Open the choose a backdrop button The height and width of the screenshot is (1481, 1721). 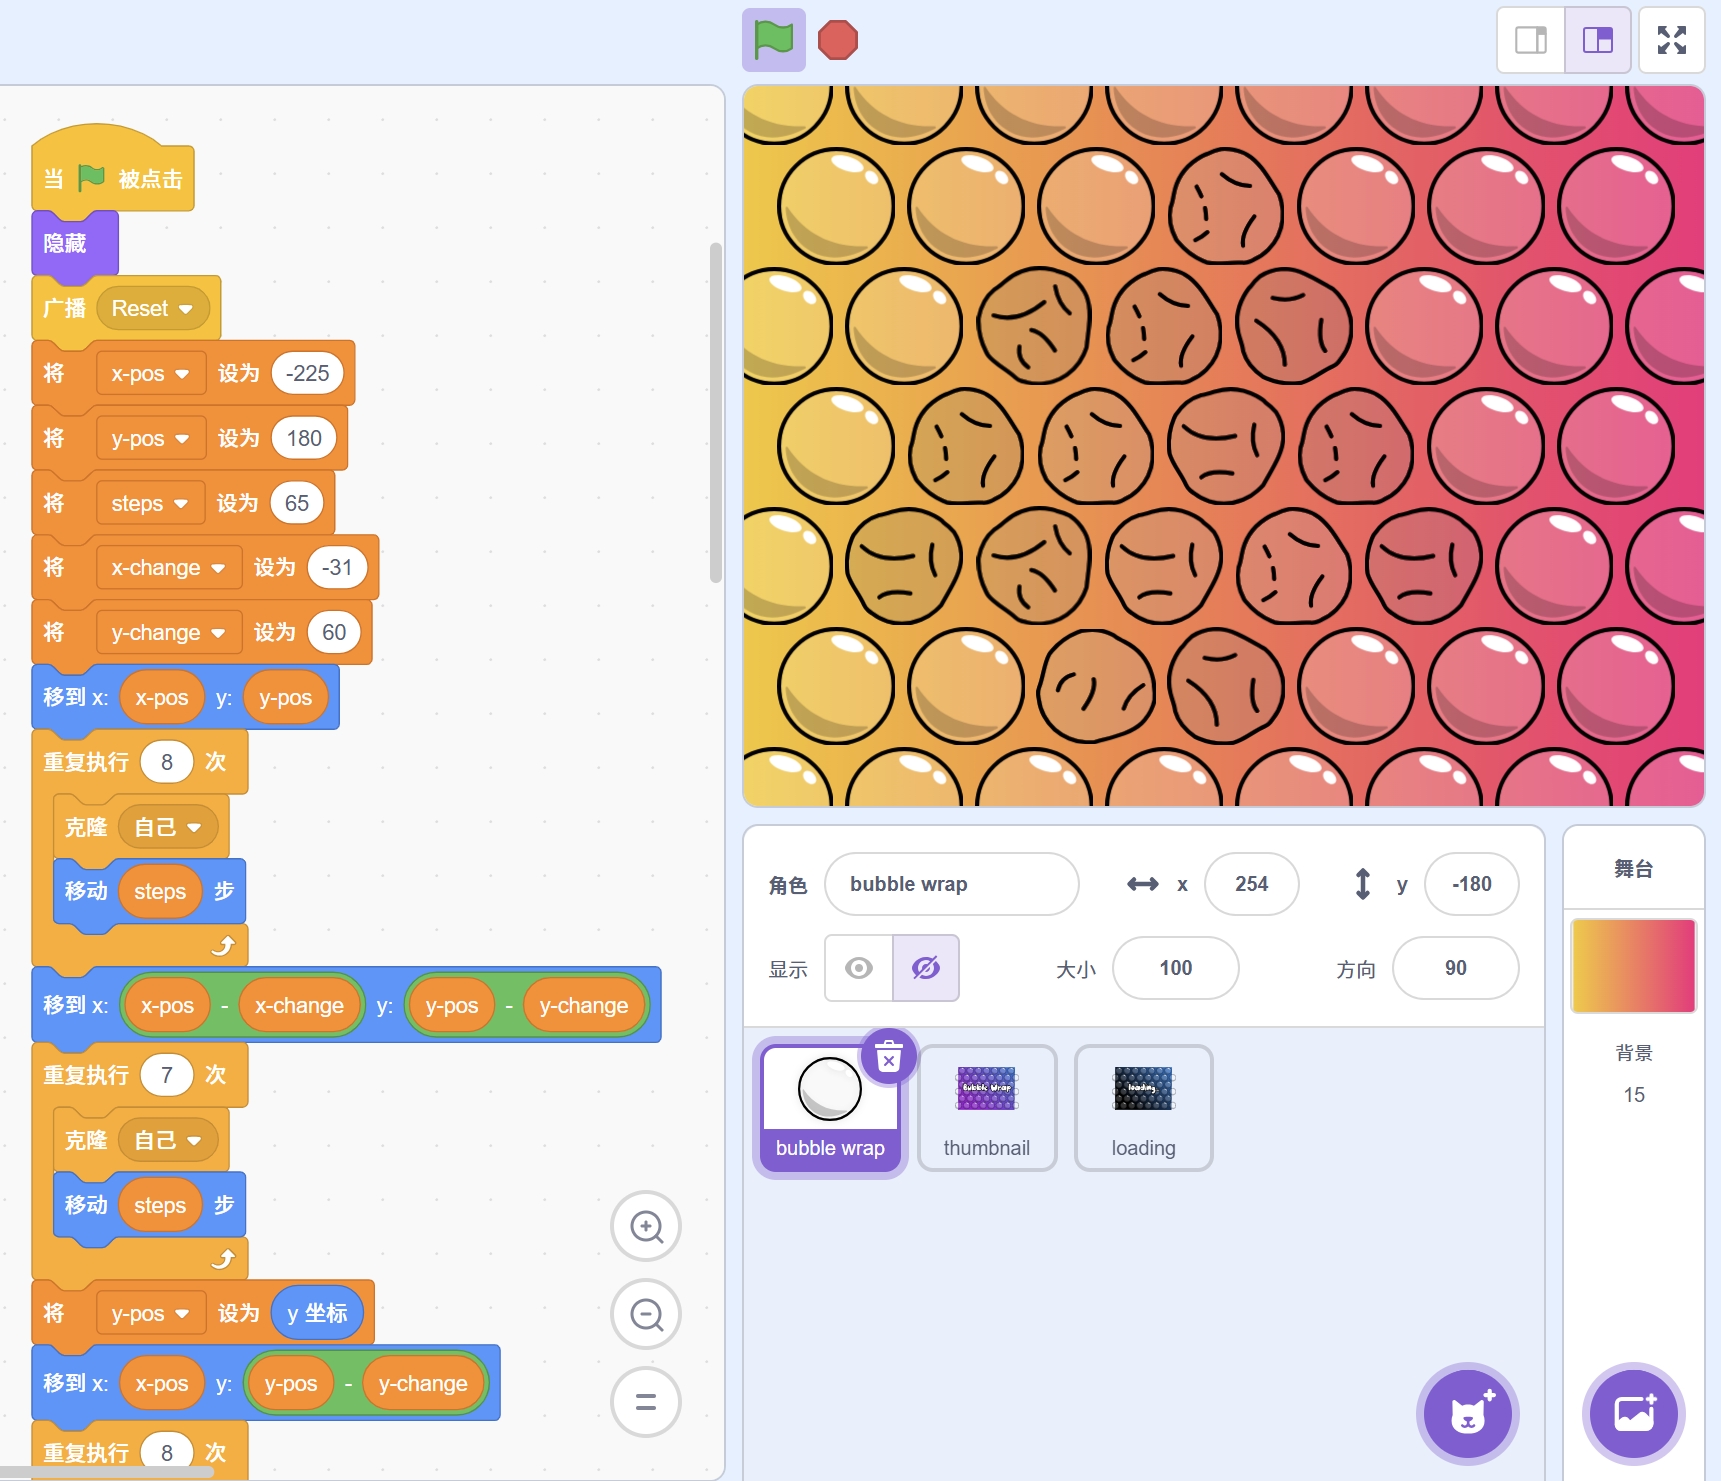(1633, 1414)
